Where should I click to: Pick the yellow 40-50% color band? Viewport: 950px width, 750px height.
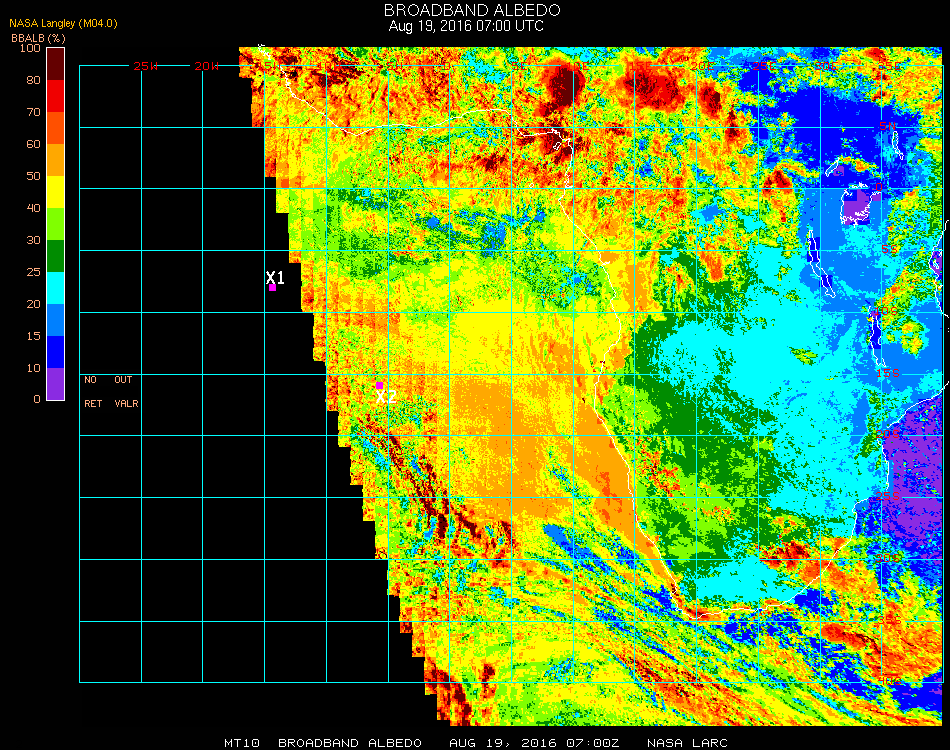[56, 191]
